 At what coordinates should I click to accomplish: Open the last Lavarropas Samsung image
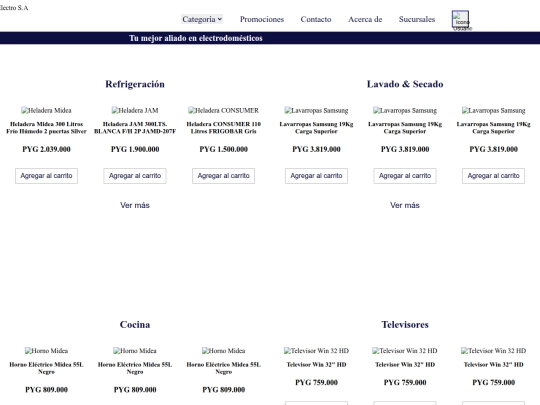(x=494, y=111)
